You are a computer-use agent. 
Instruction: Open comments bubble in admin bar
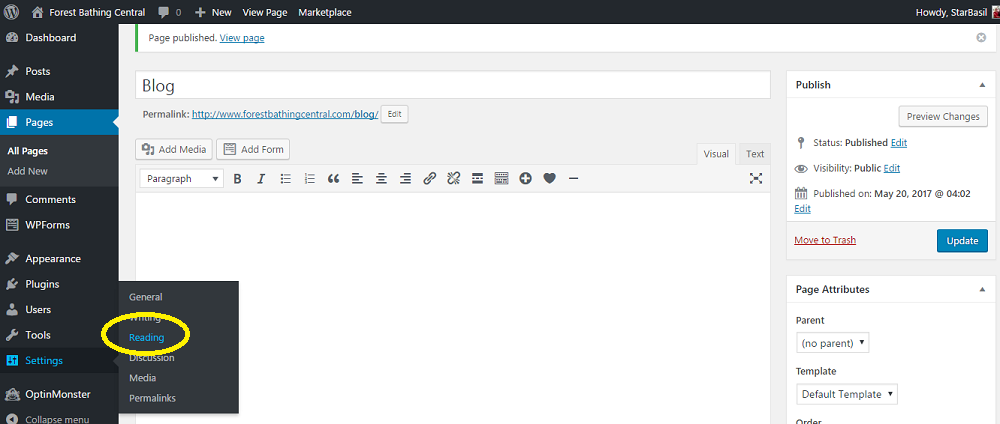[170, 12]
